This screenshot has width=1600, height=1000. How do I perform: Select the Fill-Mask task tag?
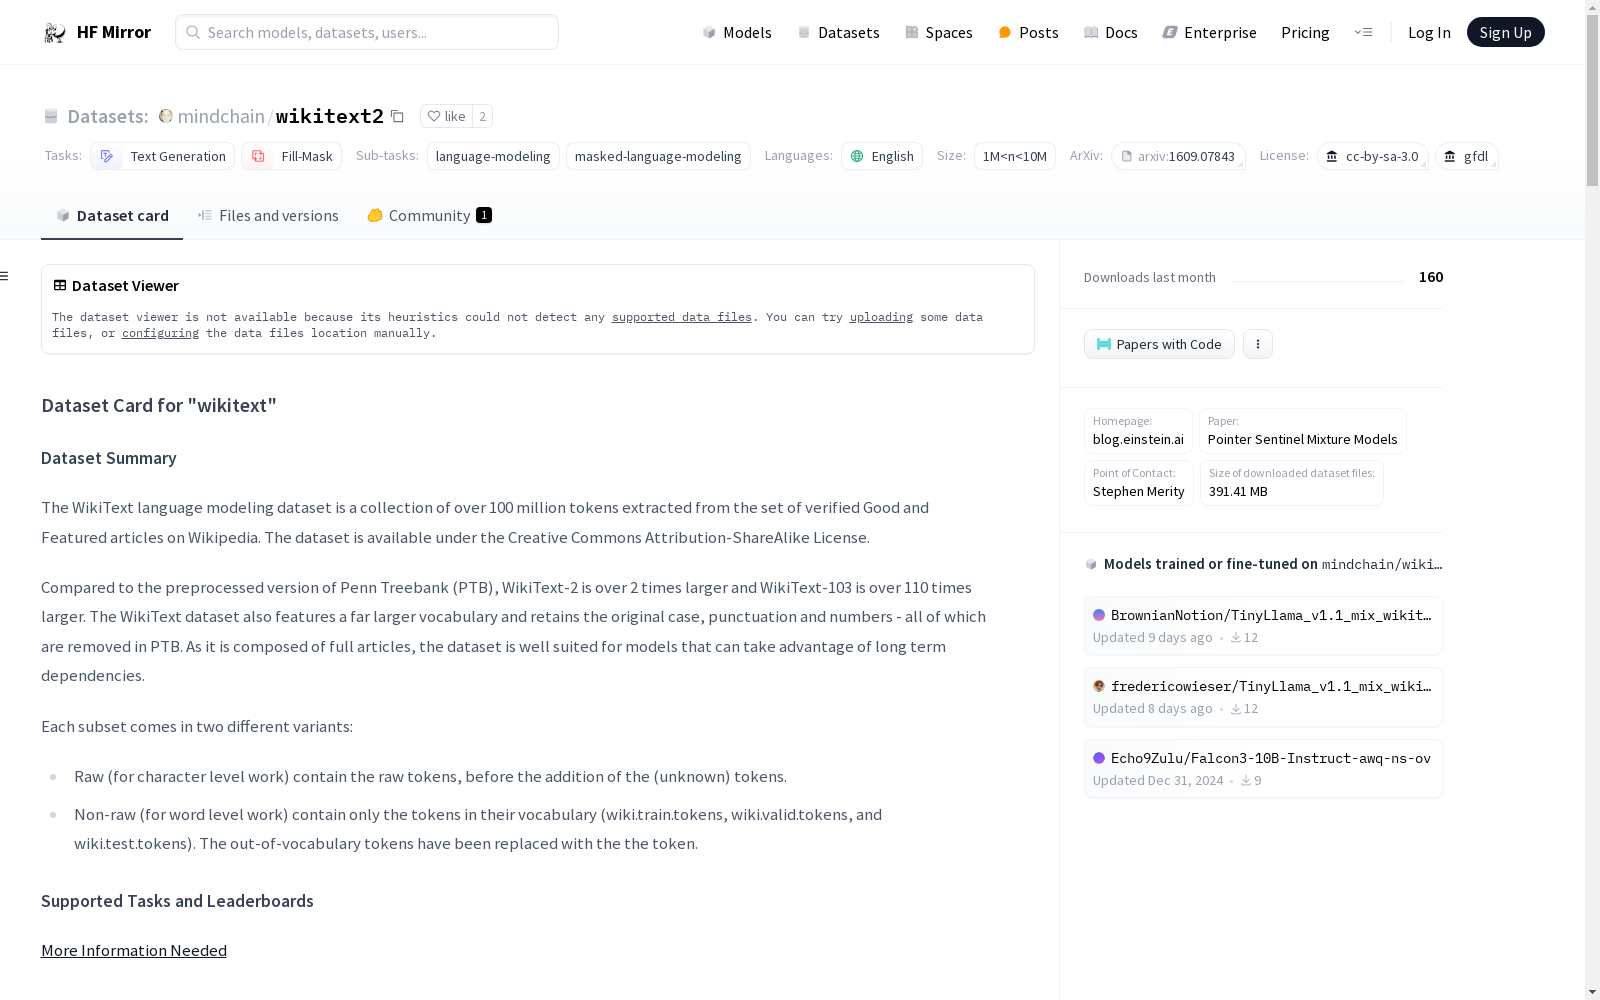(x=291, y=156)
